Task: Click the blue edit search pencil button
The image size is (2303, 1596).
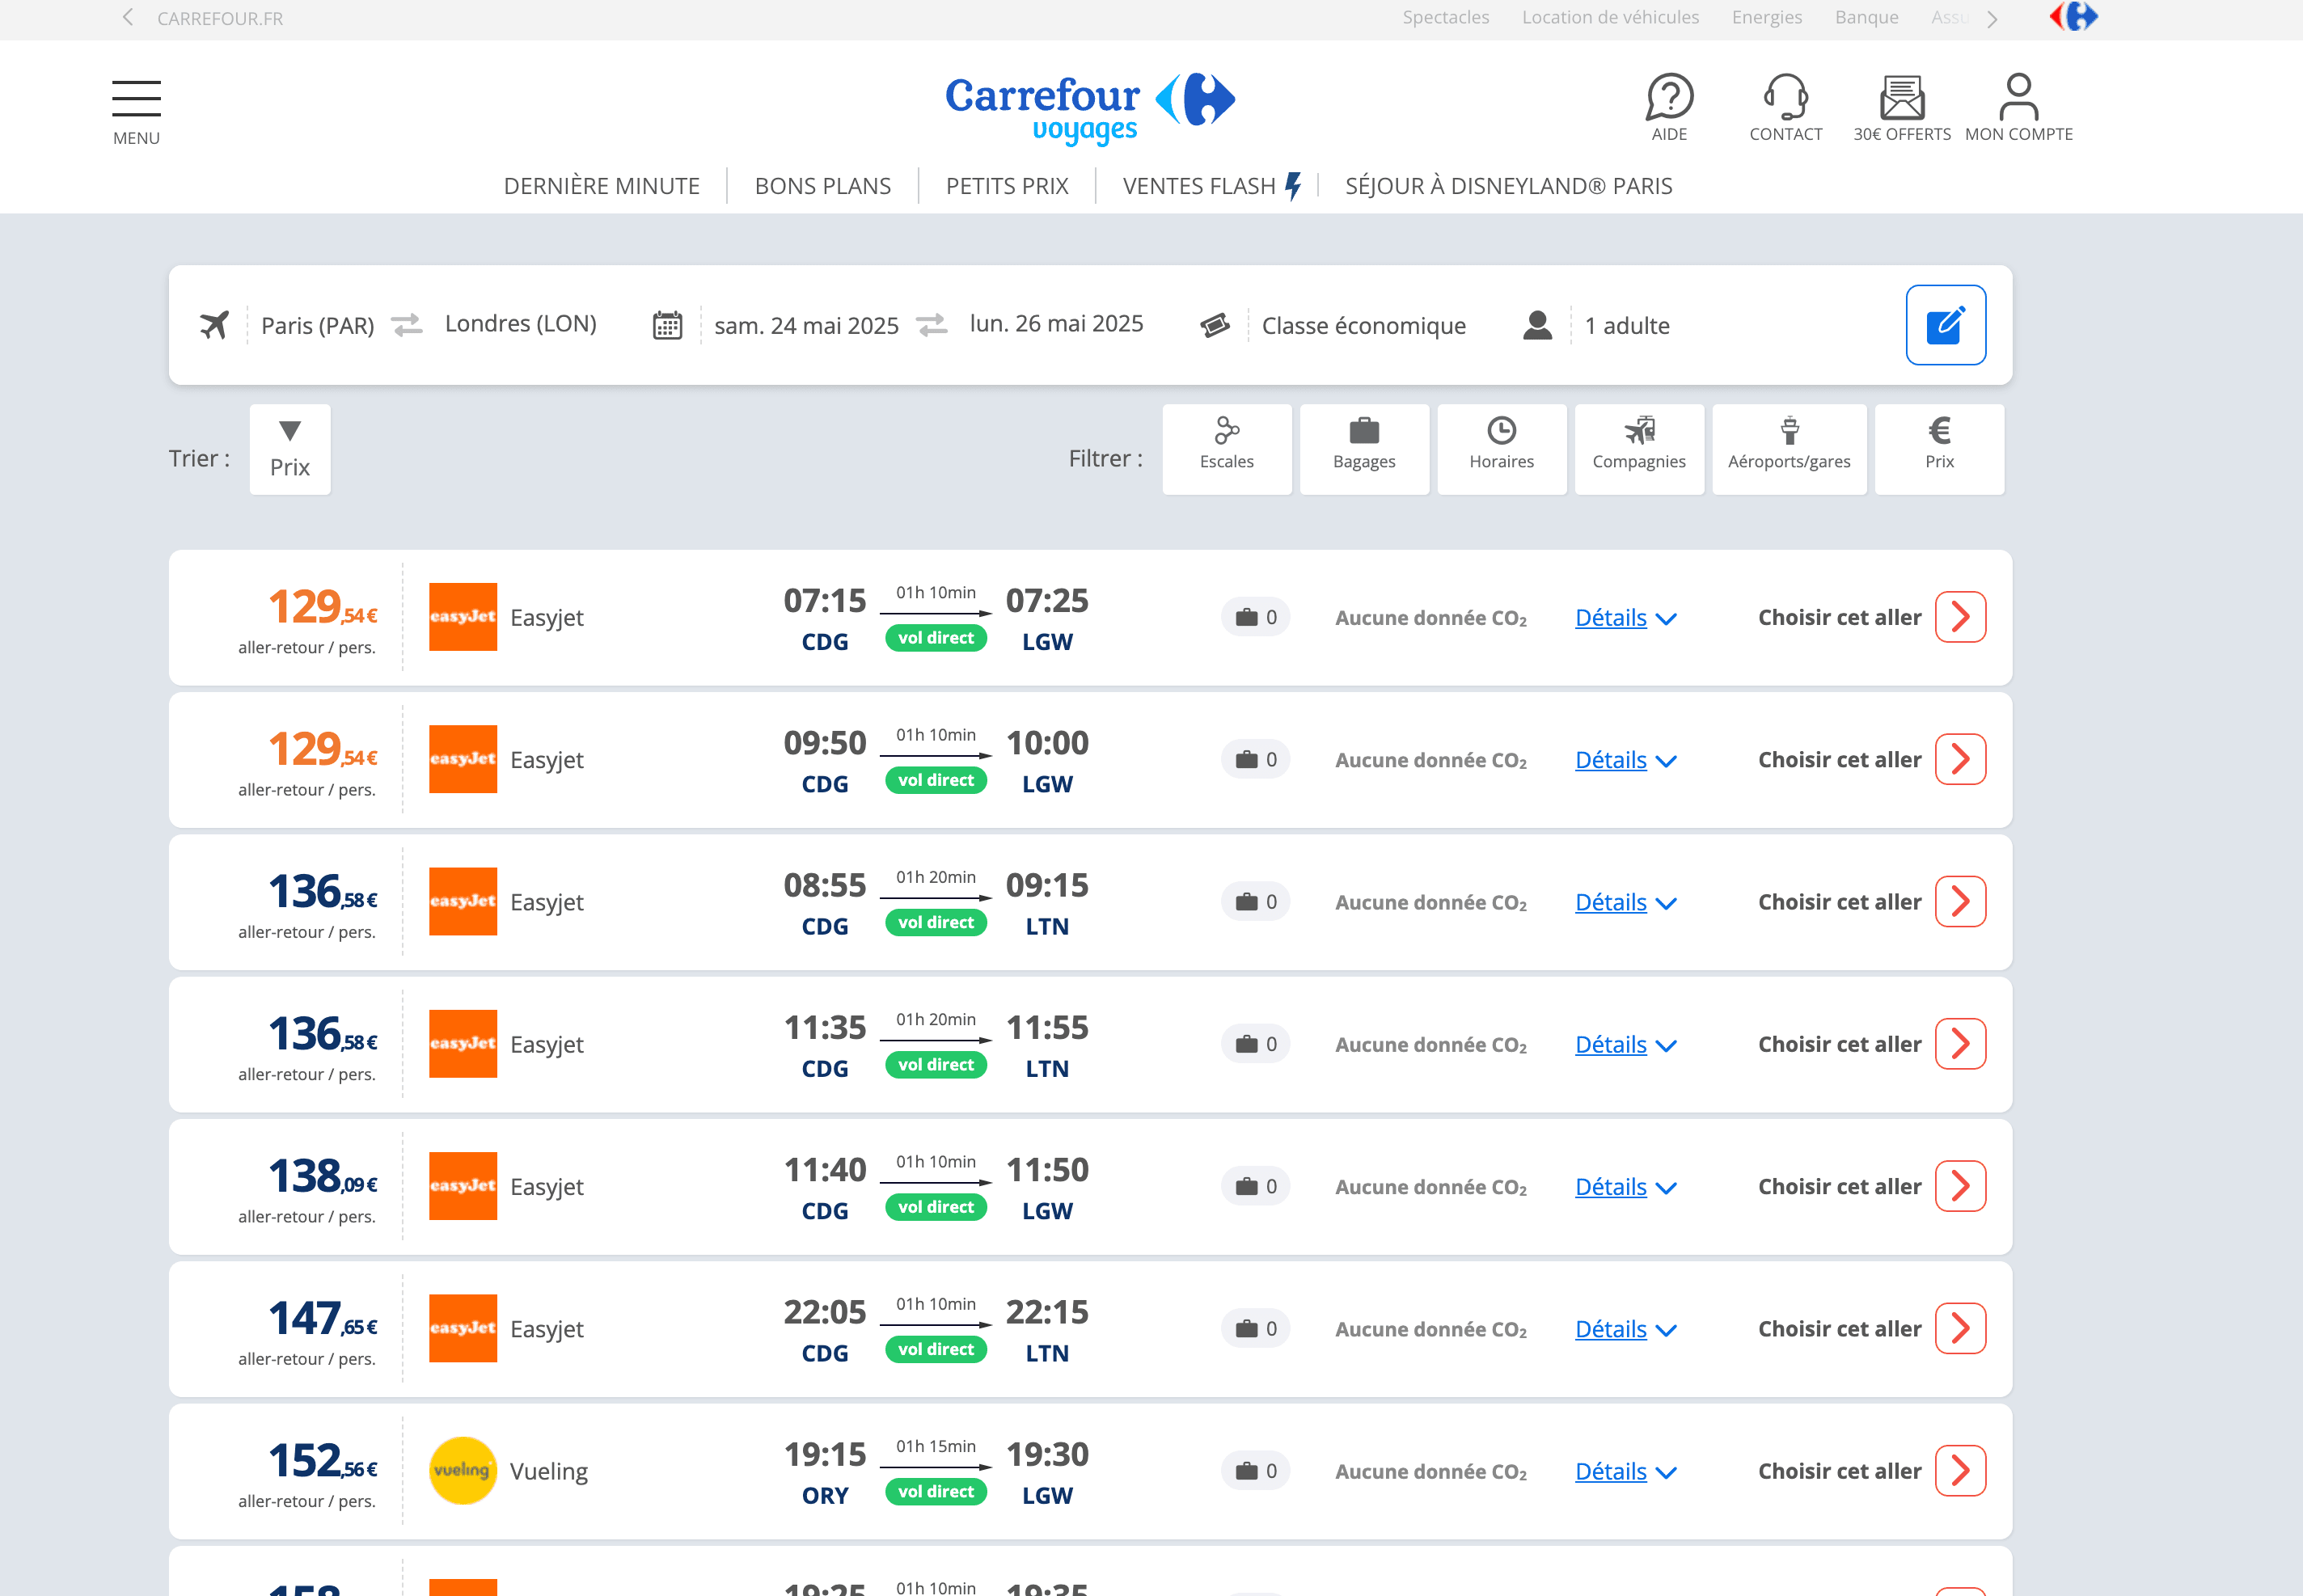Action: [x=1945, y=325]
